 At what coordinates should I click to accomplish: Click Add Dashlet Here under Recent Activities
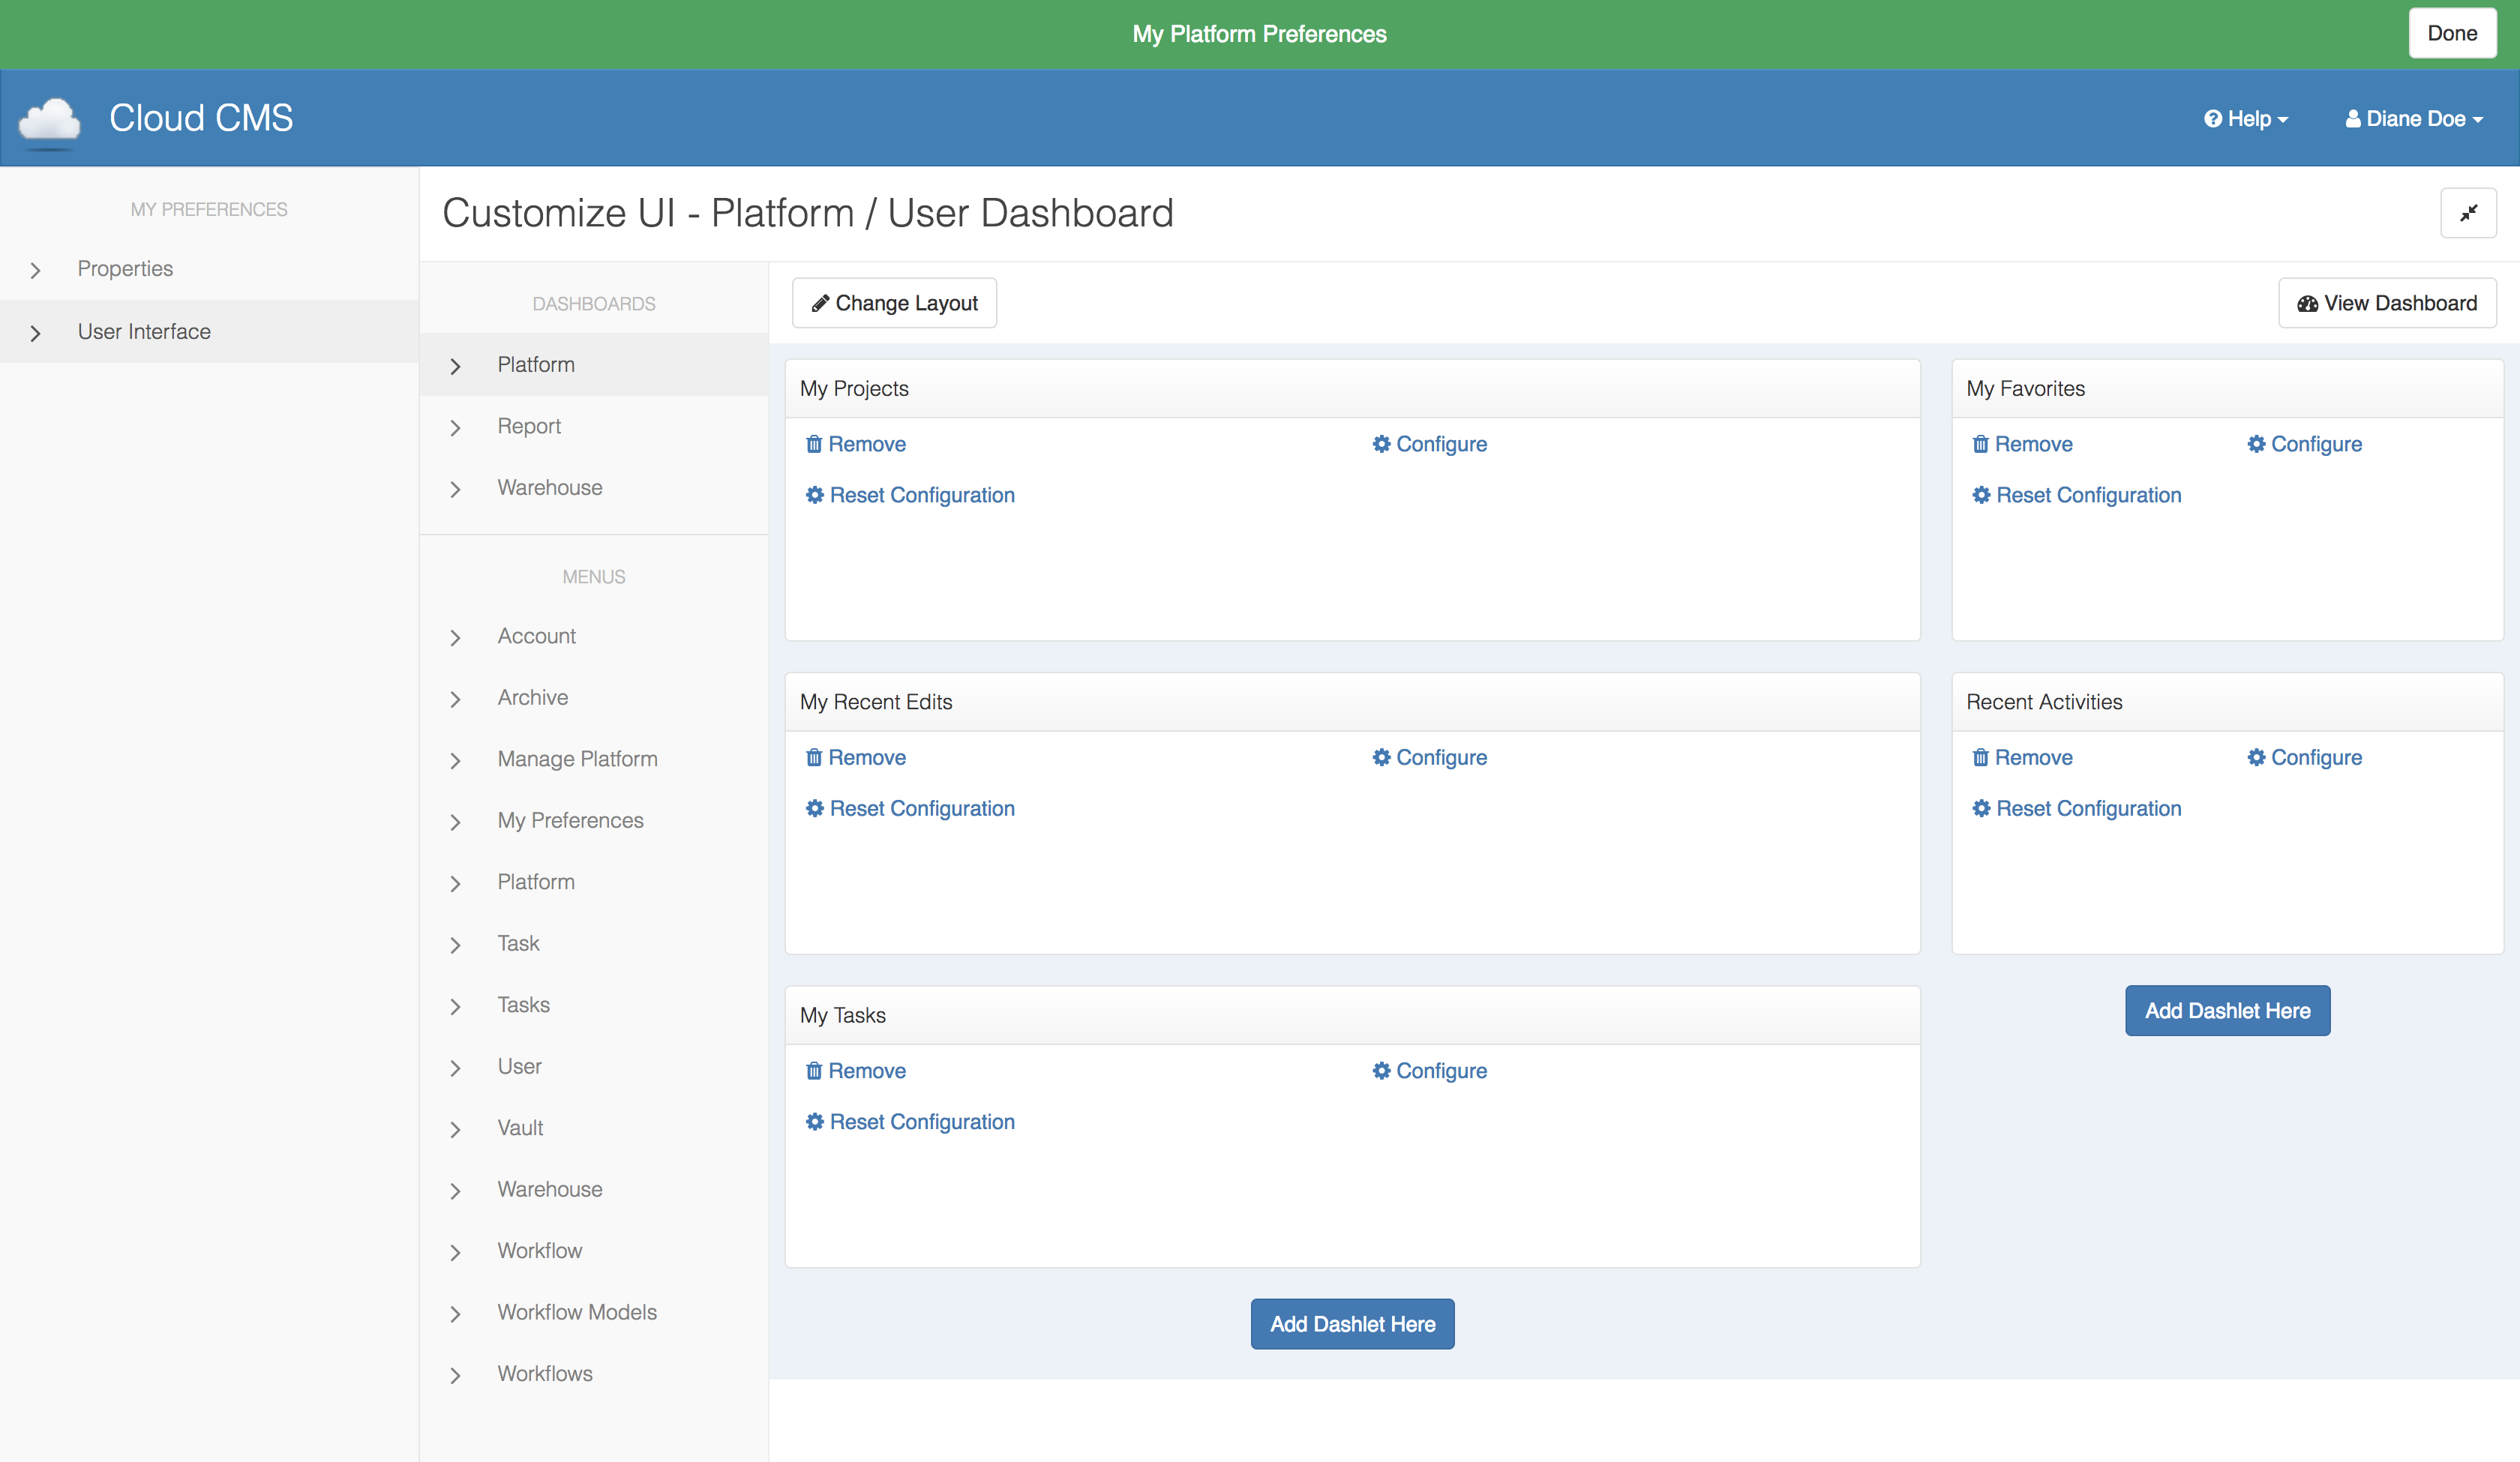(2227, 1011)
